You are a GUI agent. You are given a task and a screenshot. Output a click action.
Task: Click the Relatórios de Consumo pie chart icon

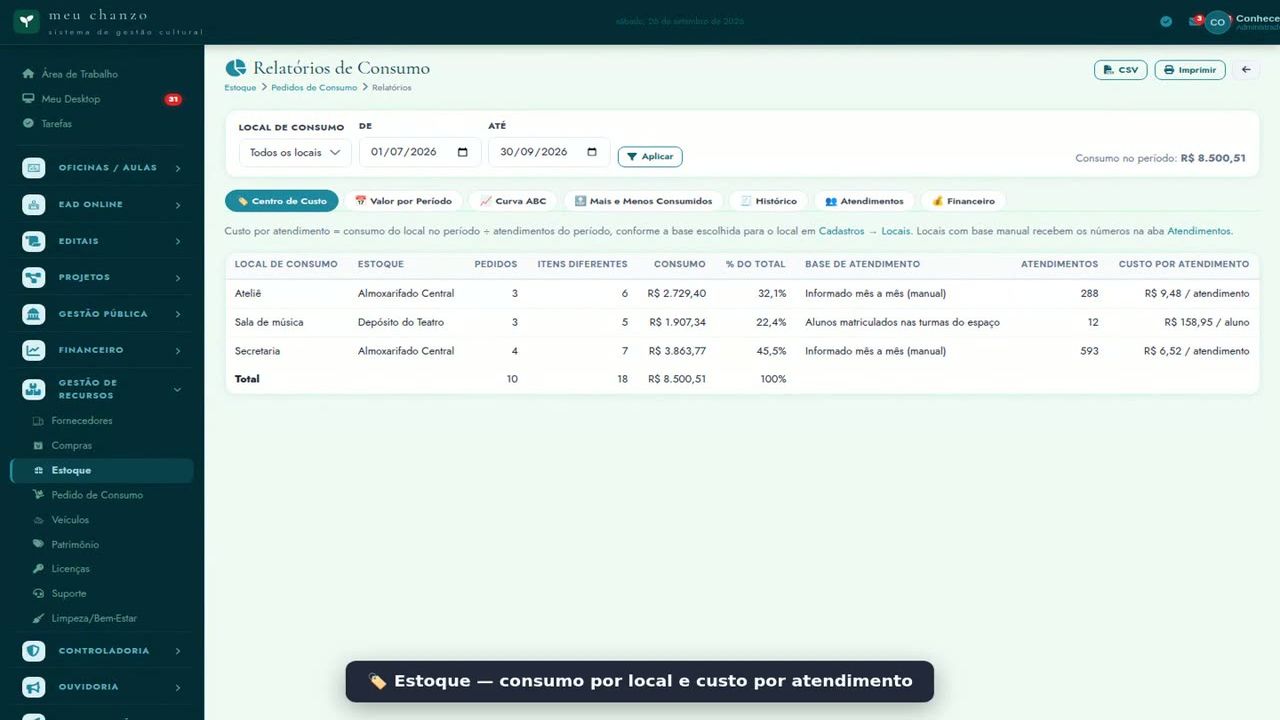[236, 68]
